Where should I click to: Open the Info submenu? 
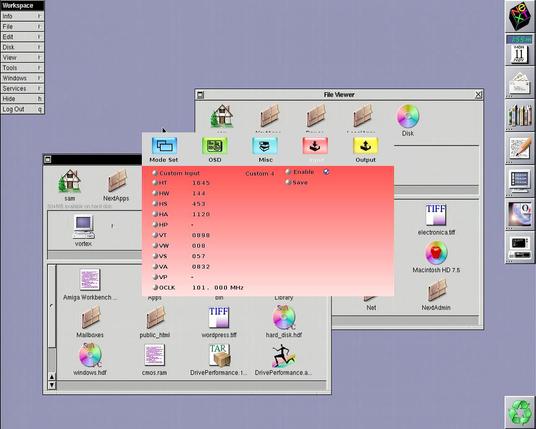click(x=22, y=16)
